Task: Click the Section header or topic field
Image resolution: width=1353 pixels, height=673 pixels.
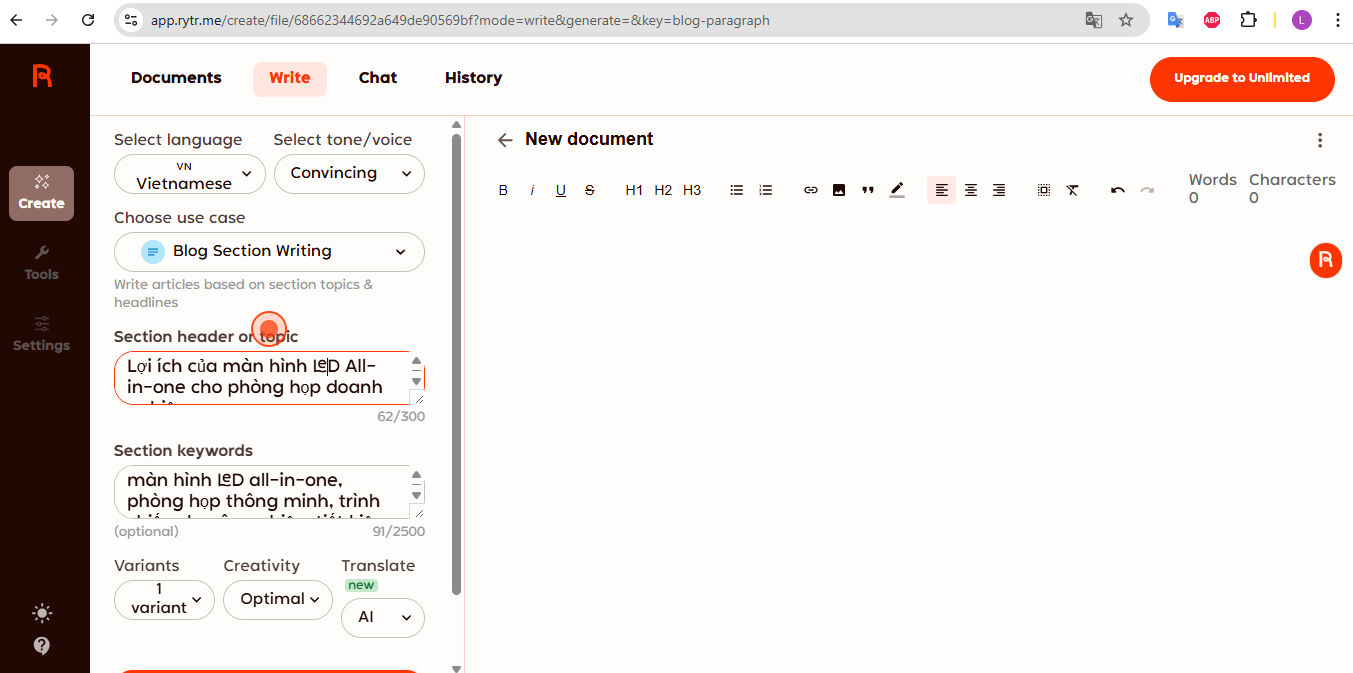Action: pos(269,377)
